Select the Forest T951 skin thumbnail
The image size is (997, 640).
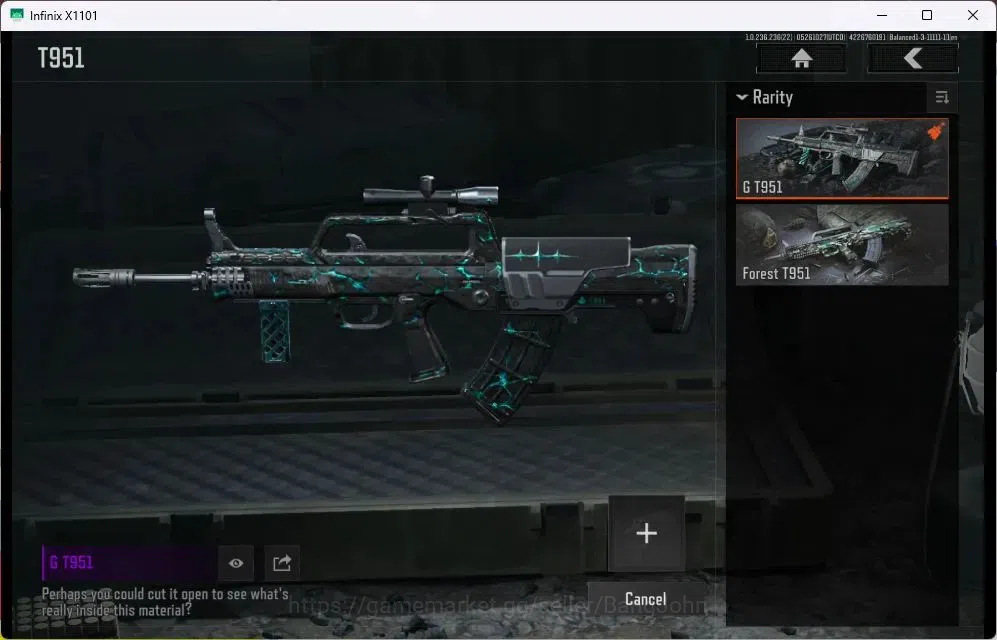[842, 245]
